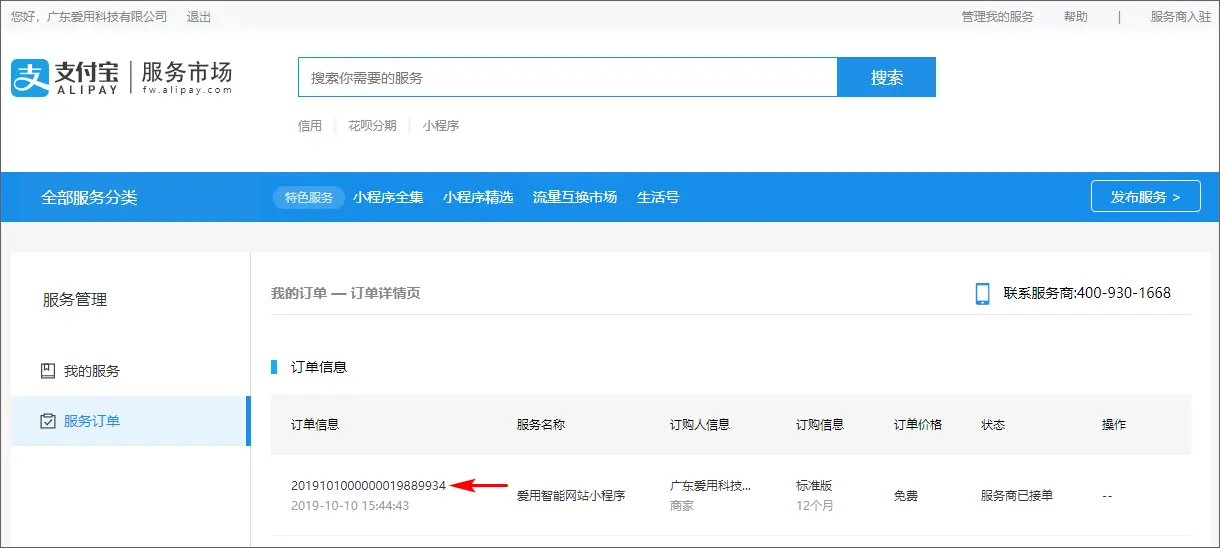Open 全部服务分类 category menu
The width and height of the screenshot is (1220, 548).
tap(89, 197)
